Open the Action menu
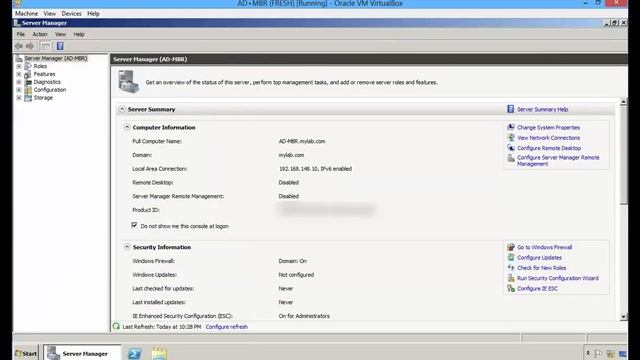The height and width of the screenshot is (360, 640). click(40, 34)
